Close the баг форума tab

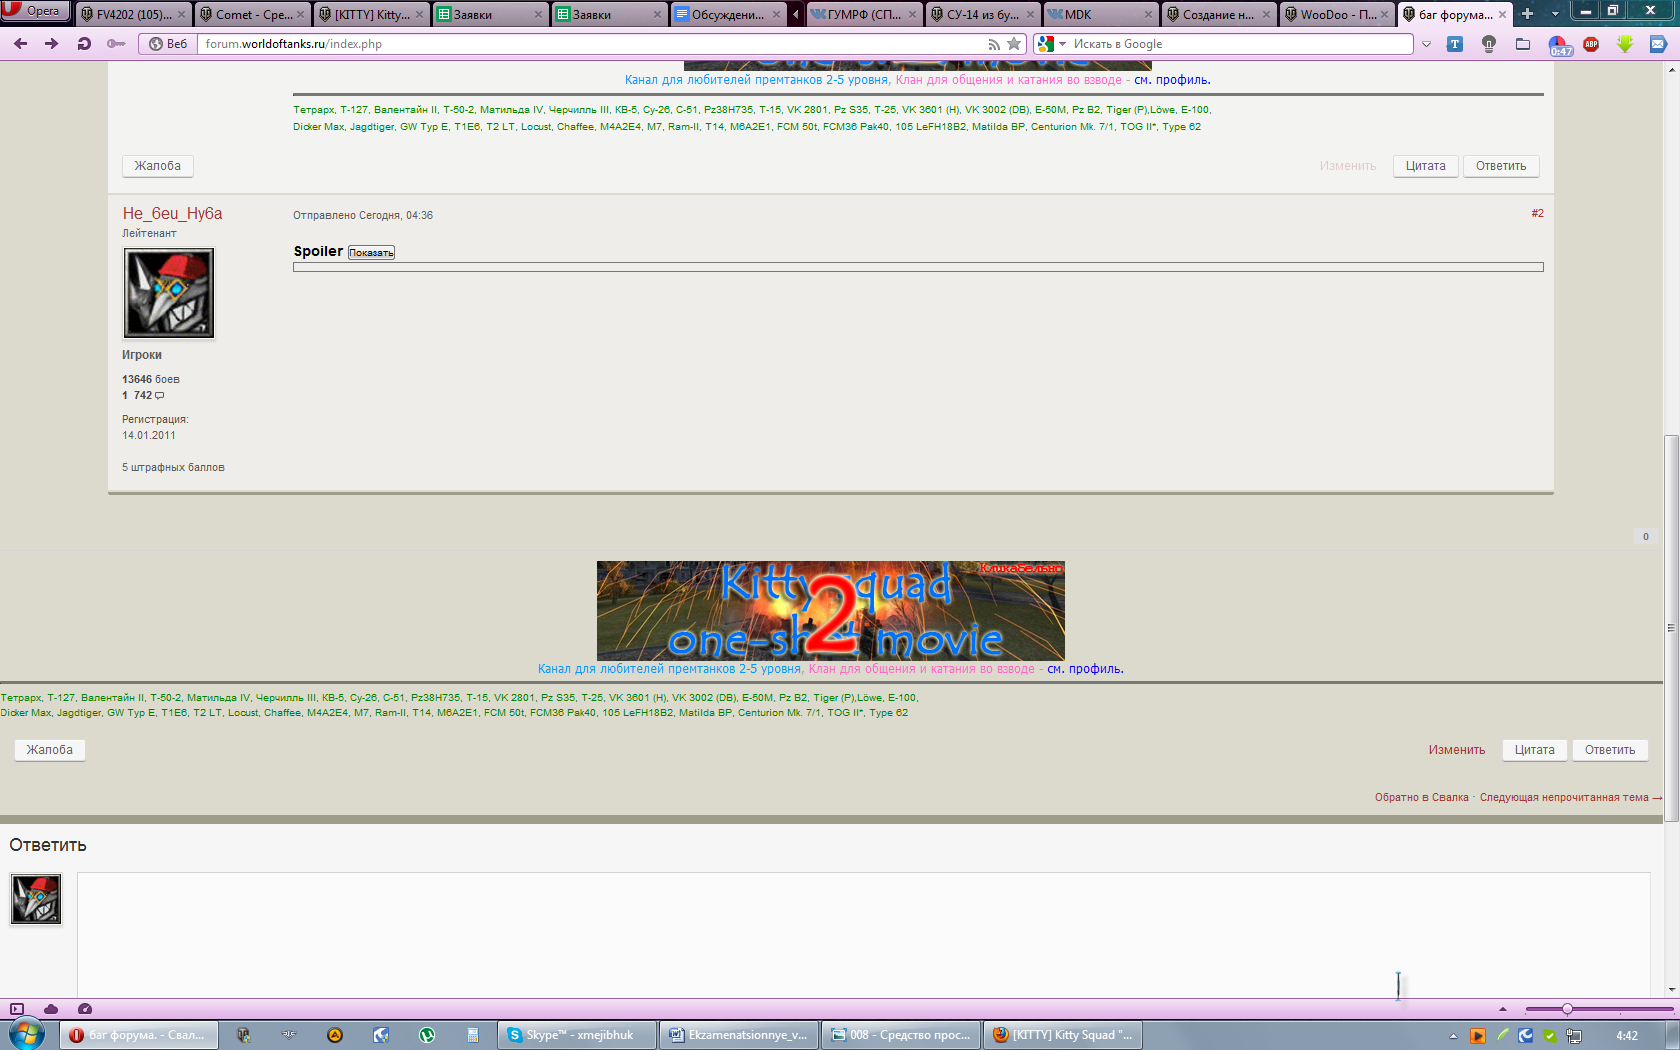click(1502, 15)
